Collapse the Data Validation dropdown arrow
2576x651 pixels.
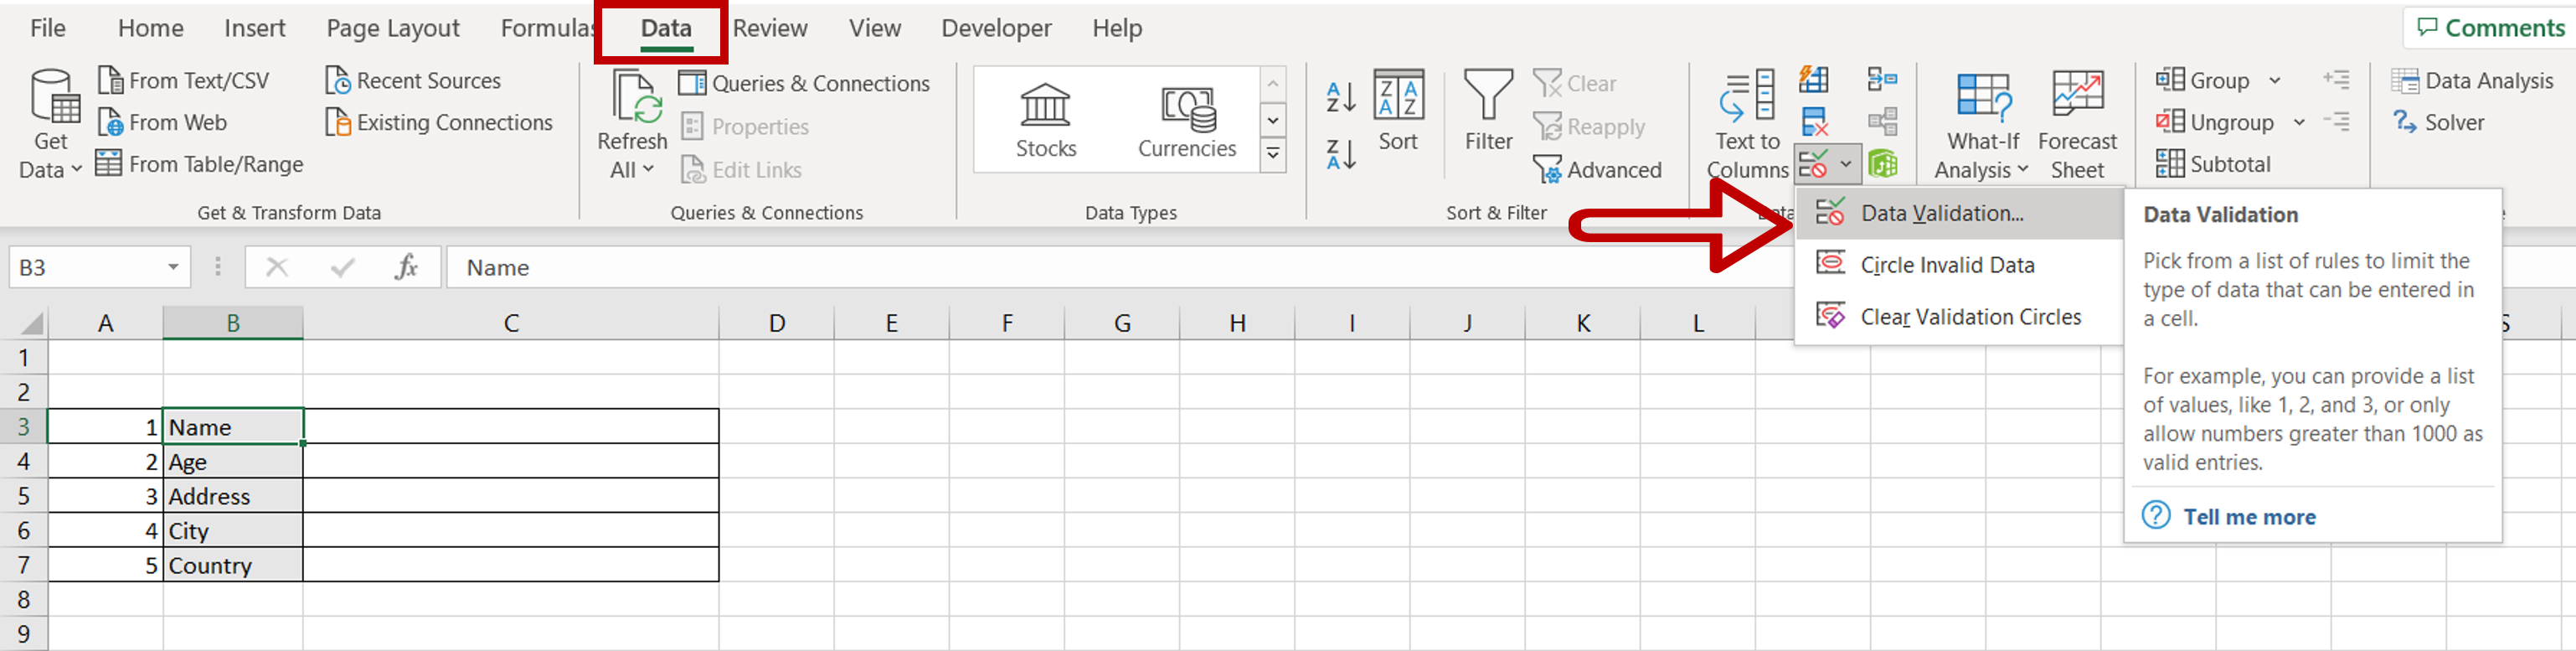[x=1846, y=163]
